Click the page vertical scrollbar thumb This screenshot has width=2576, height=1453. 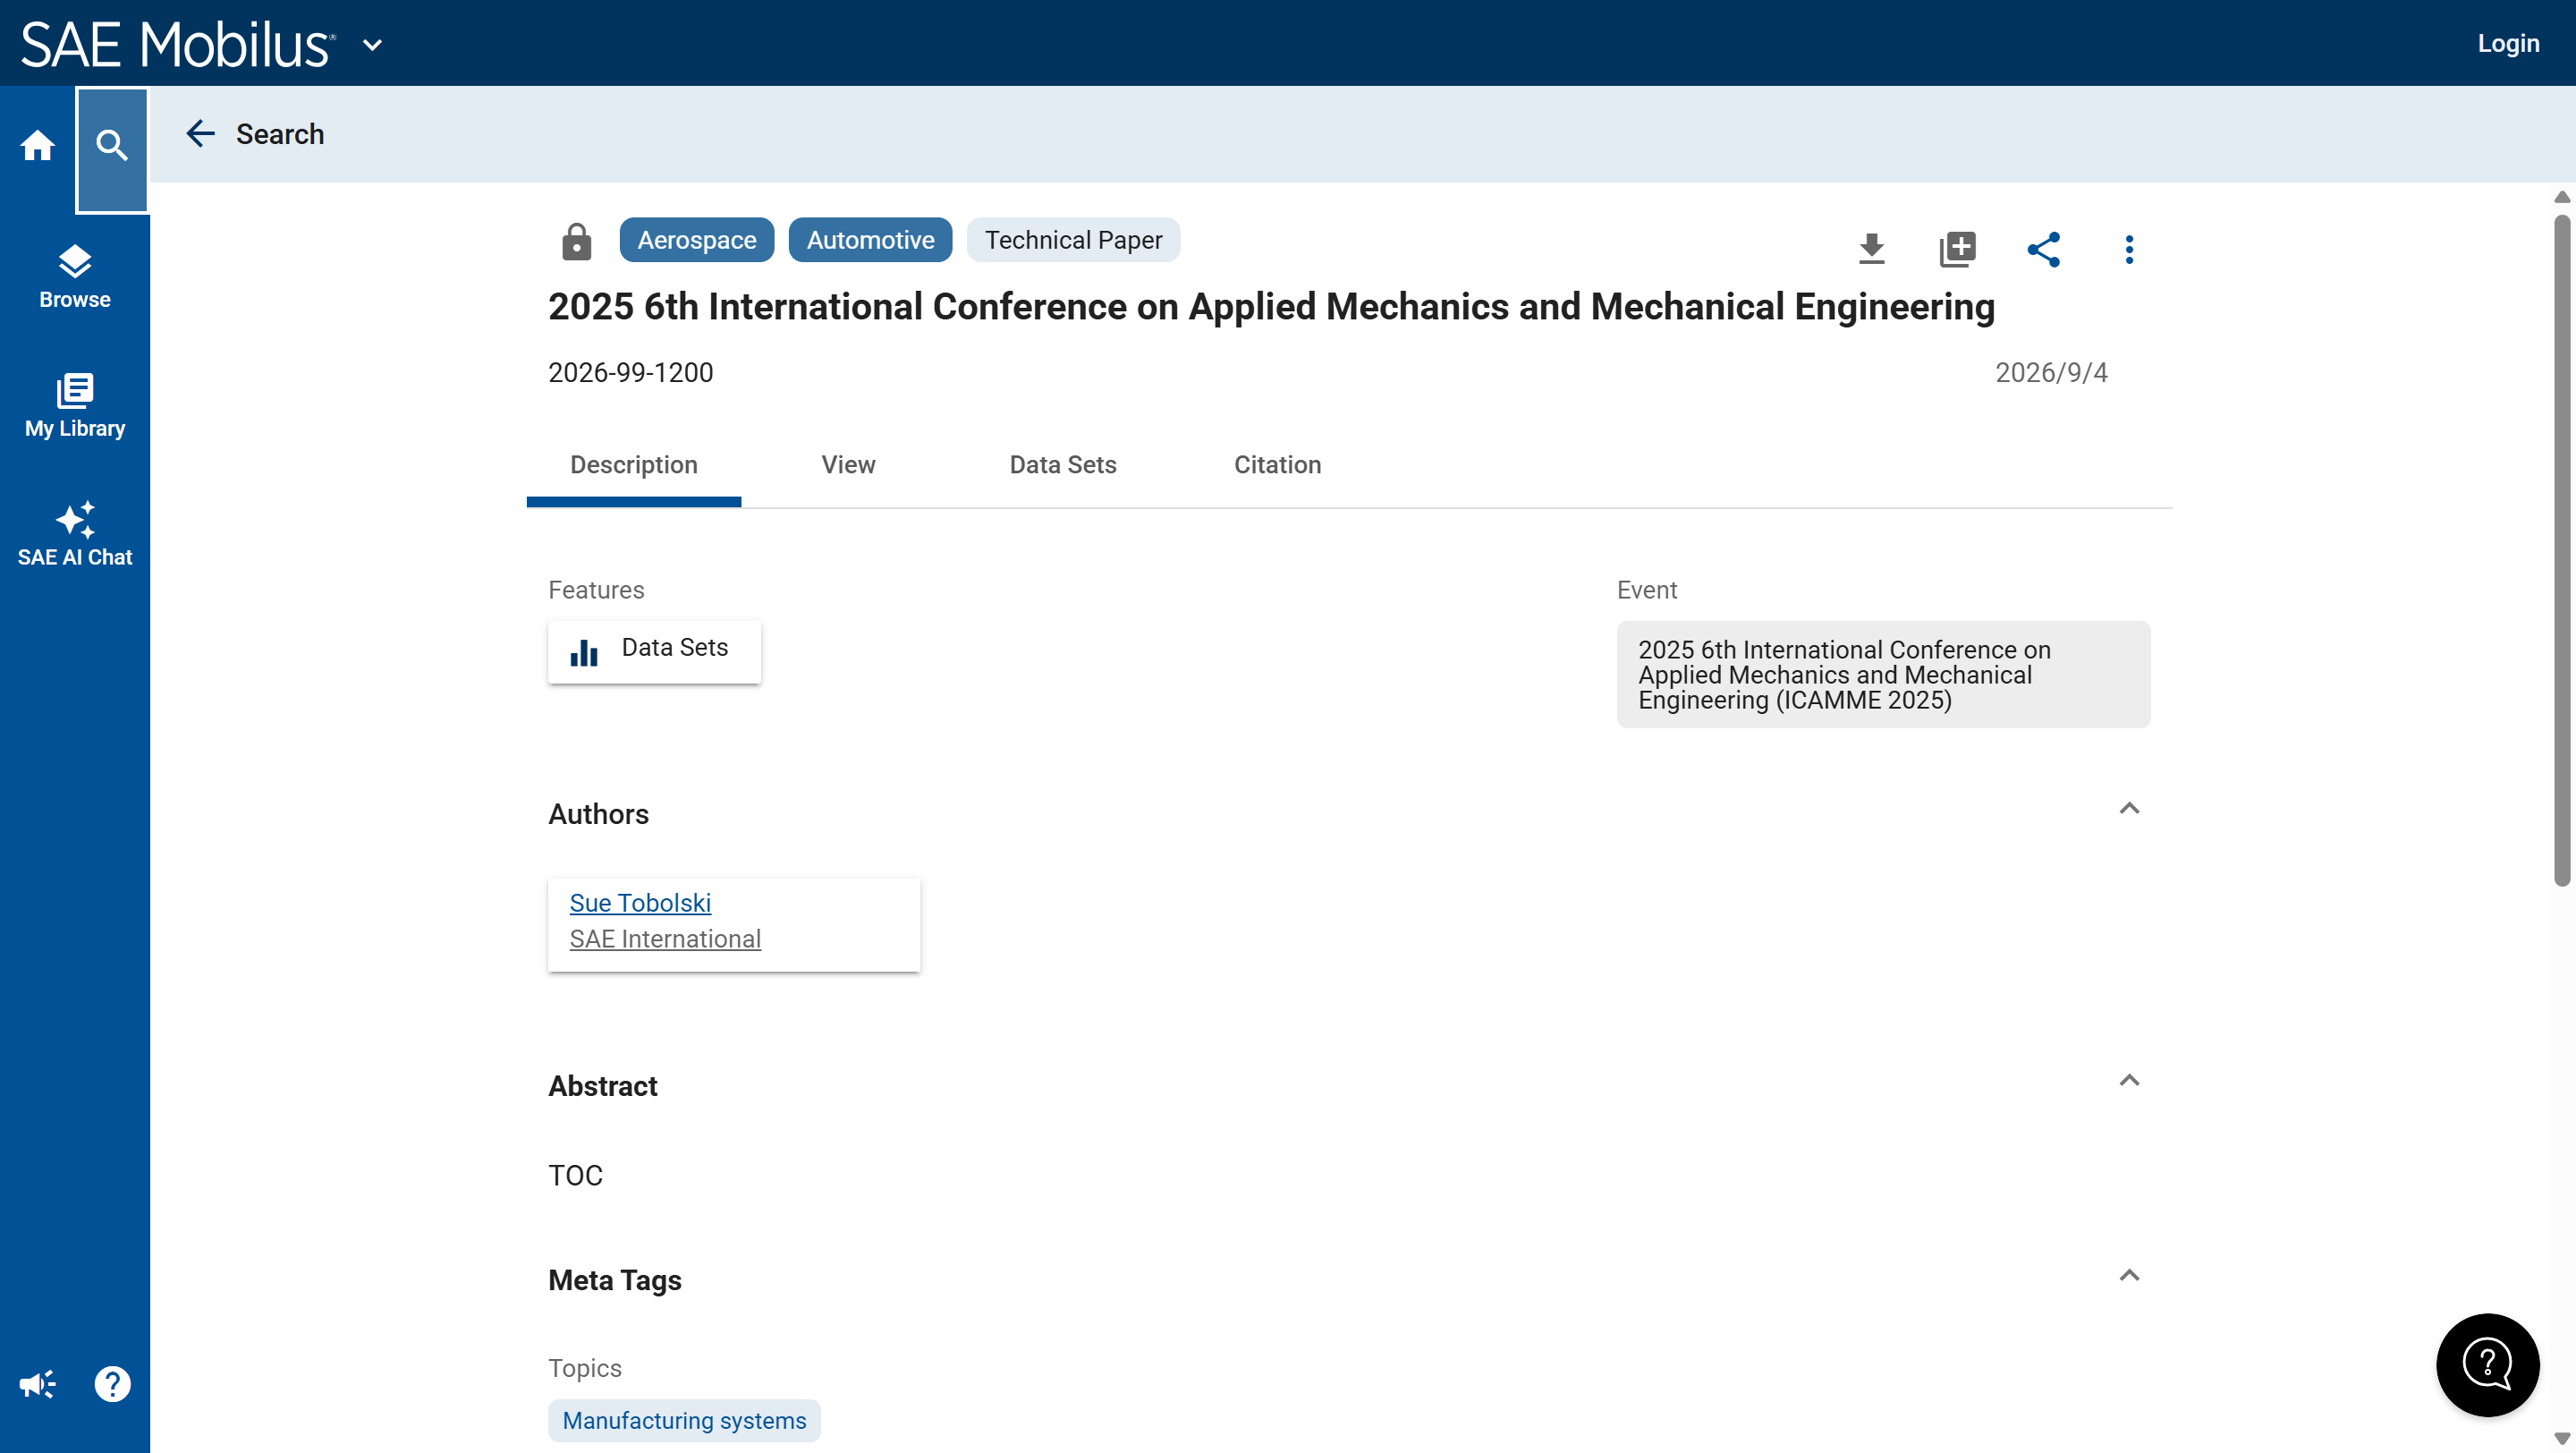tap(2561, 550)
